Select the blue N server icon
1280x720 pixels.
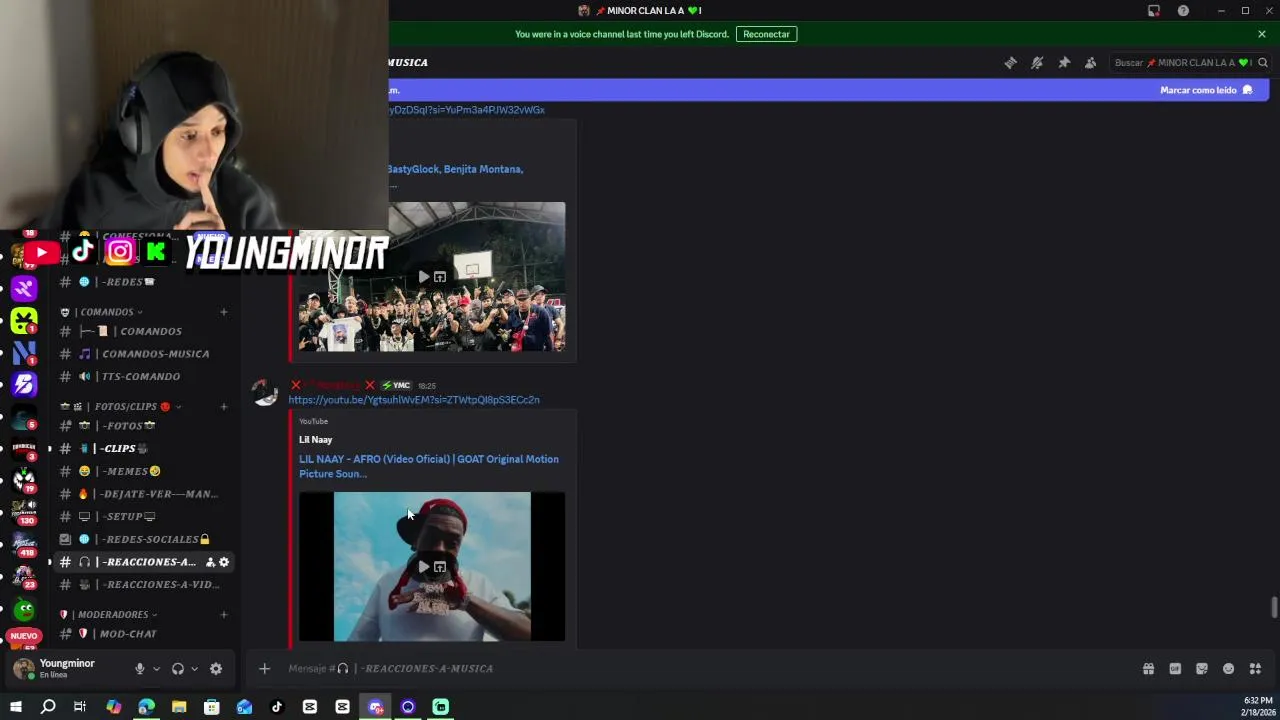[24, 352]
